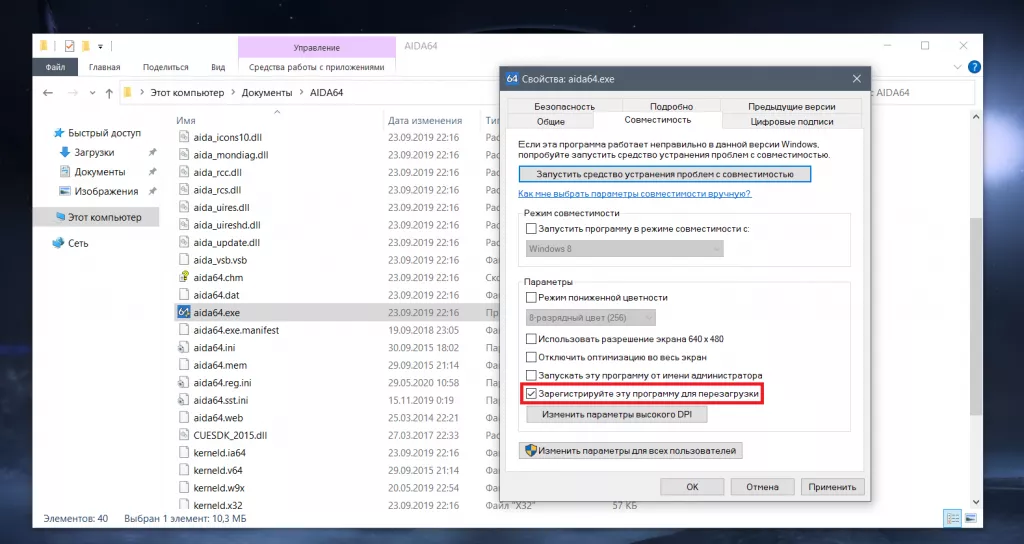Image resolution: width=1024 pixels, height=544 pixels.
Task: Open the Цифровые подписи tab
Action: pyautogui.click(x=791, y=121)
